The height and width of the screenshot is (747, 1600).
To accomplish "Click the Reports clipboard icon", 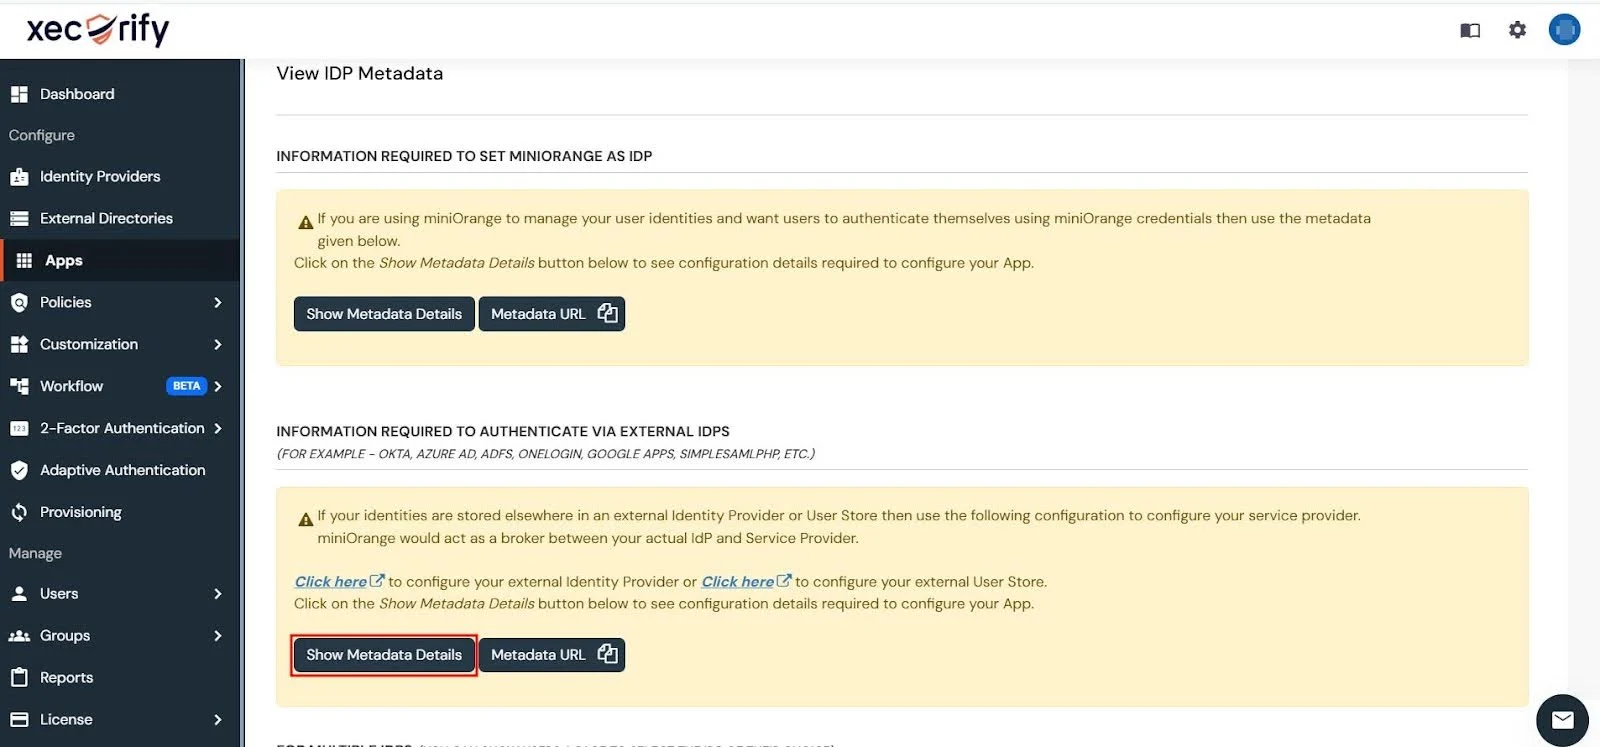I will click(x=19, y=677).
